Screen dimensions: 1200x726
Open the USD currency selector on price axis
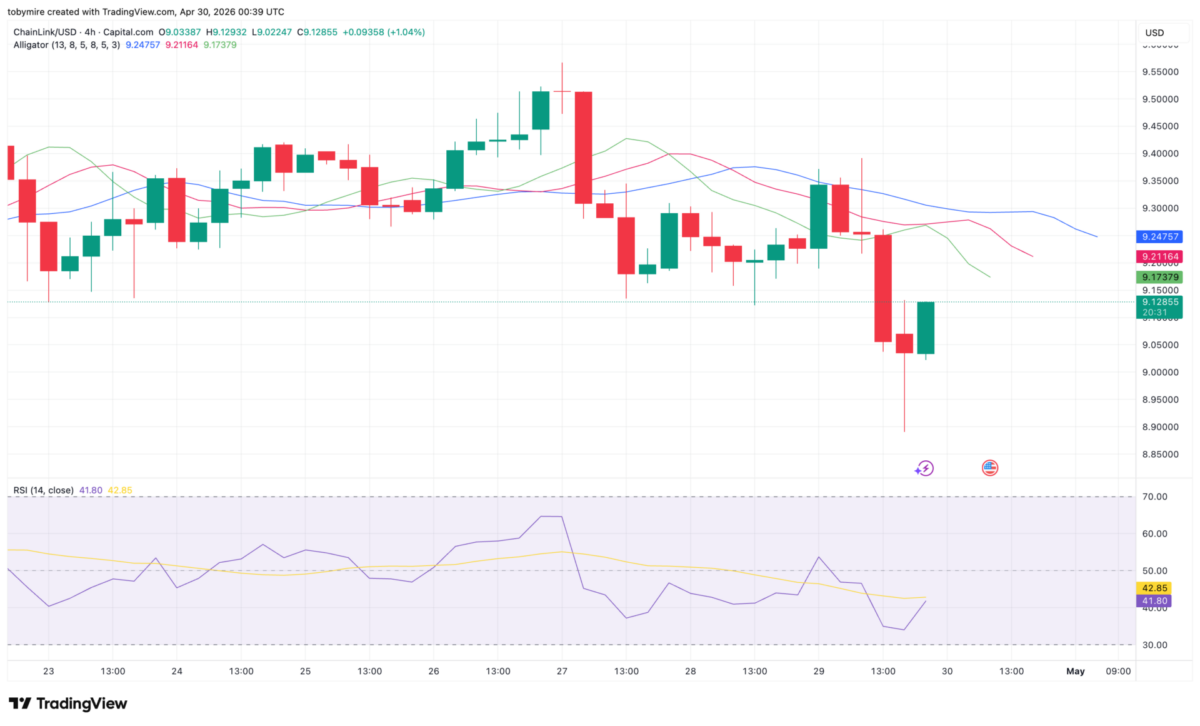click(x=1155, y=33)
